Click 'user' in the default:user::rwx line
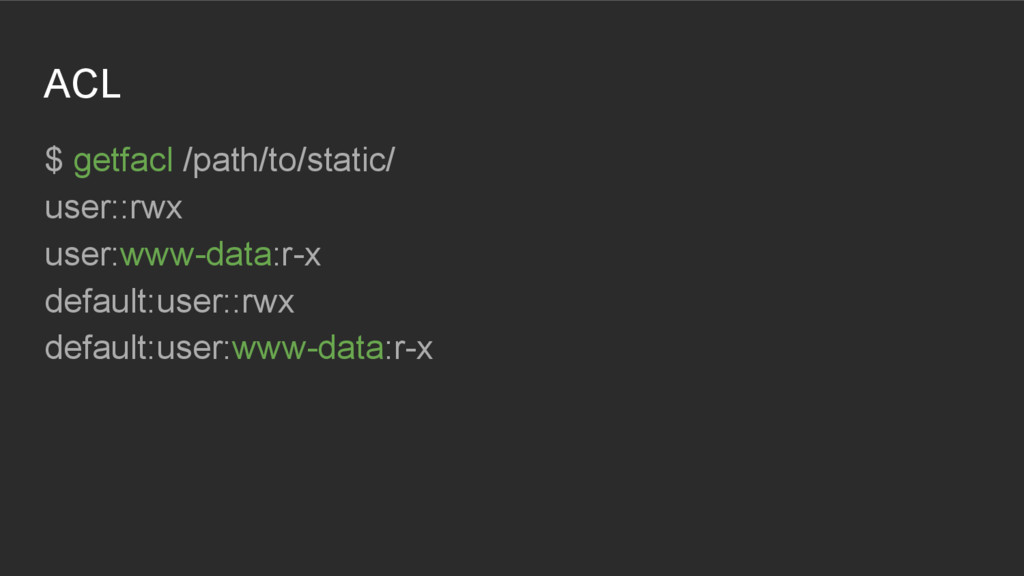1024x576 pixels. click(x=189, y=303)
